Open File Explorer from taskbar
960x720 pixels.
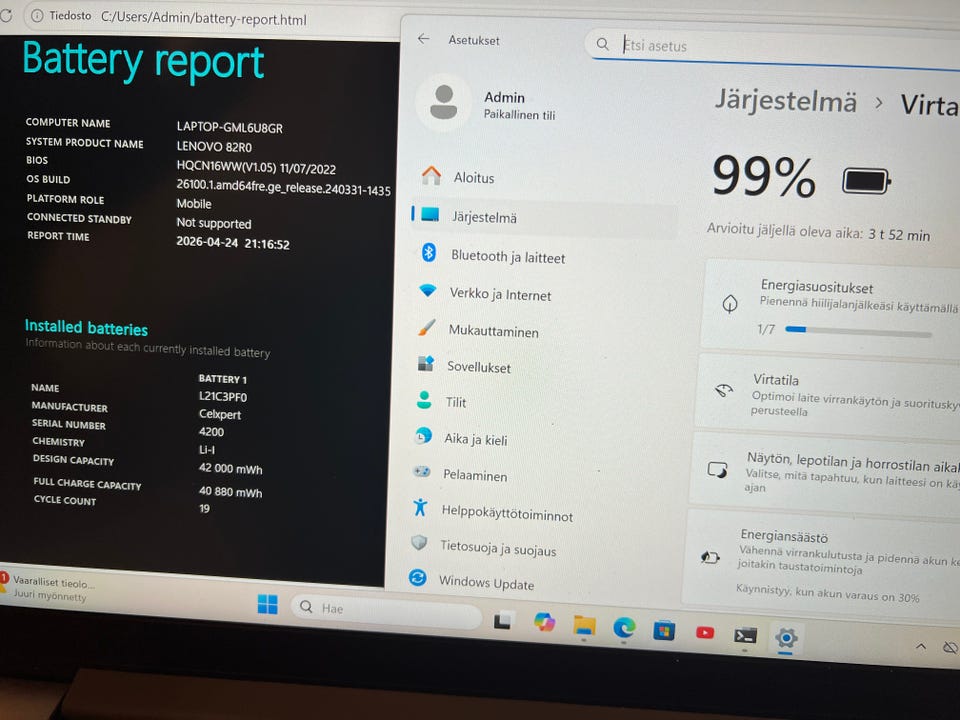click(x=584, y=625)
